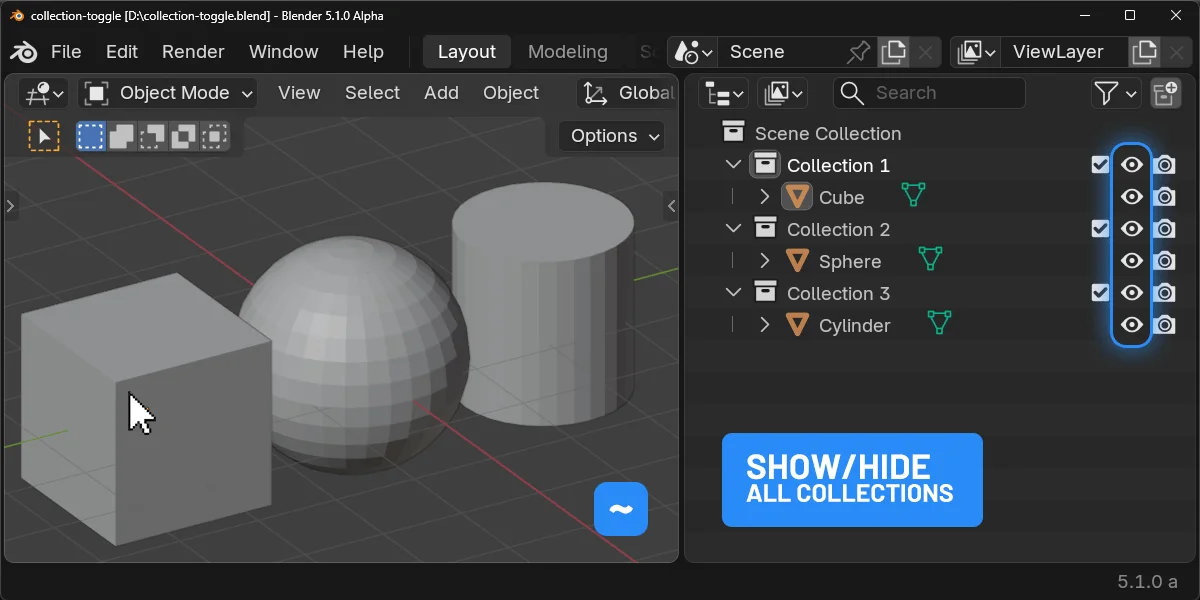The height and width of the screenshot is (600, 1200).
Task: Toggle the Cylinder's camera render visibility
Action: [1164, 324]
